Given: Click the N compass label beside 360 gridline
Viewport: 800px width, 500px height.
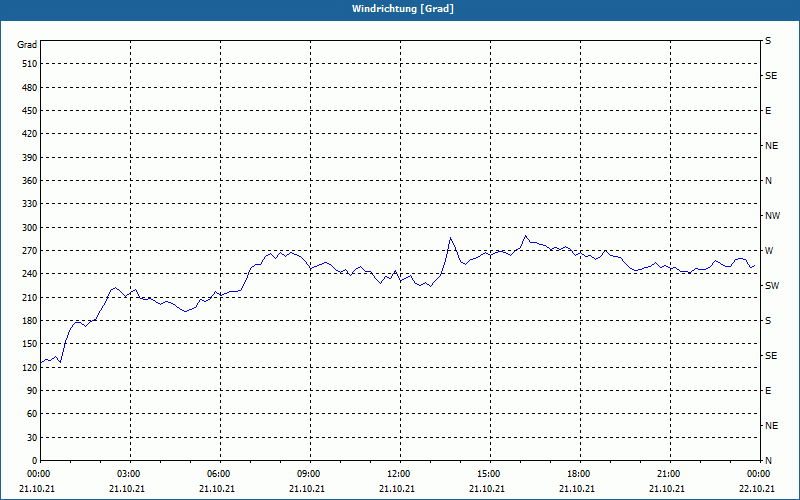Looking at the screenshot, I should [768, 181].
